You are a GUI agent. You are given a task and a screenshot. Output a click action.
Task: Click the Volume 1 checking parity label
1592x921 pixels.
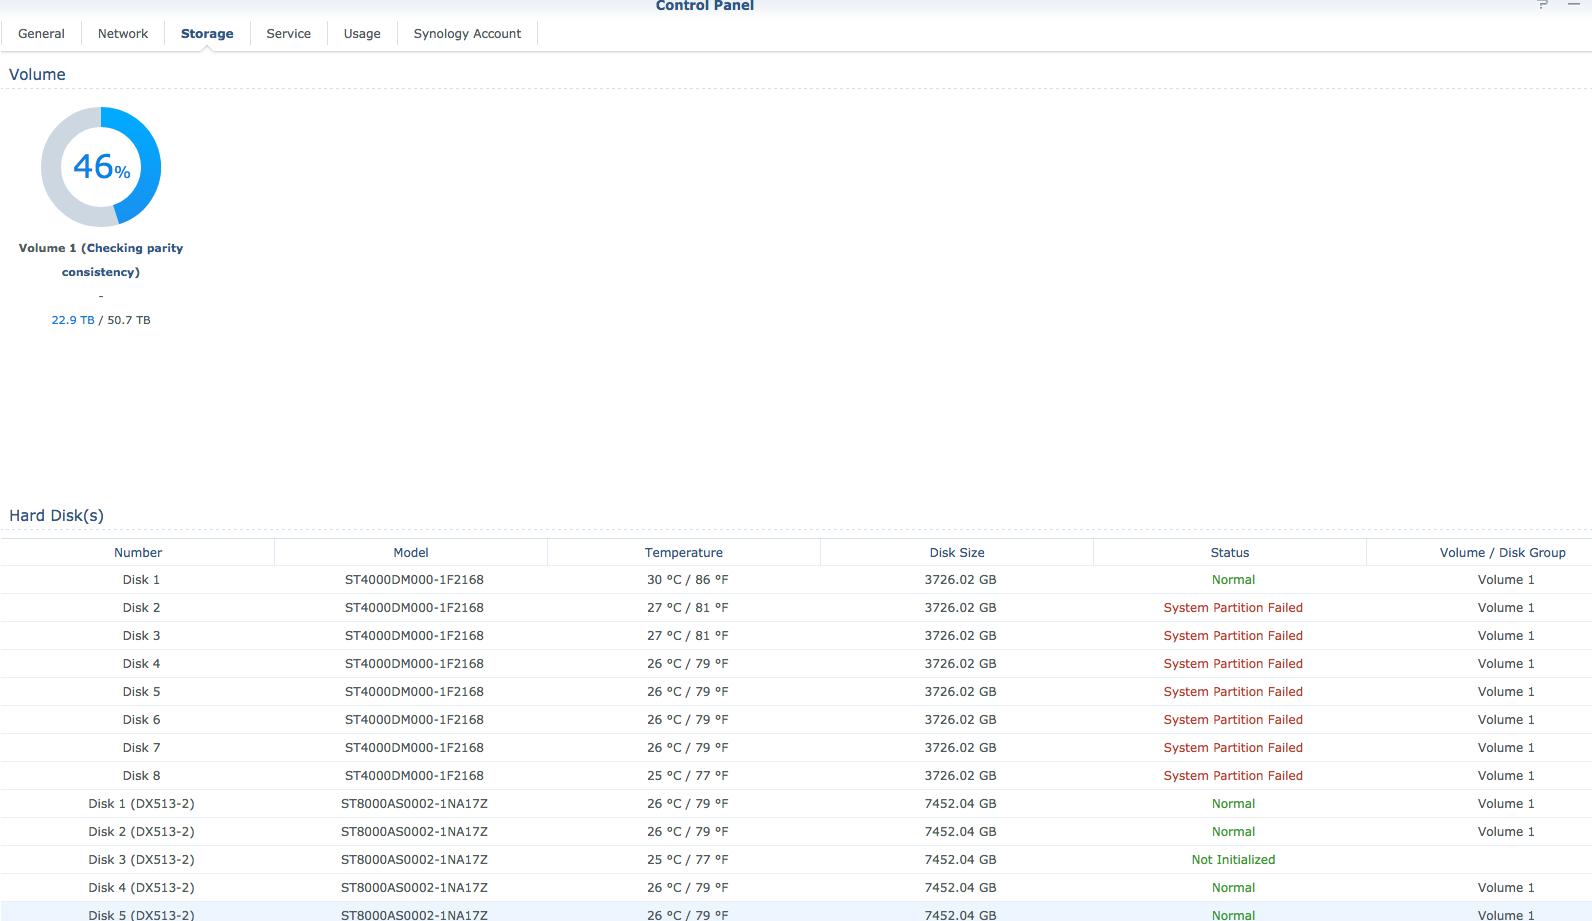pos(101,259)
